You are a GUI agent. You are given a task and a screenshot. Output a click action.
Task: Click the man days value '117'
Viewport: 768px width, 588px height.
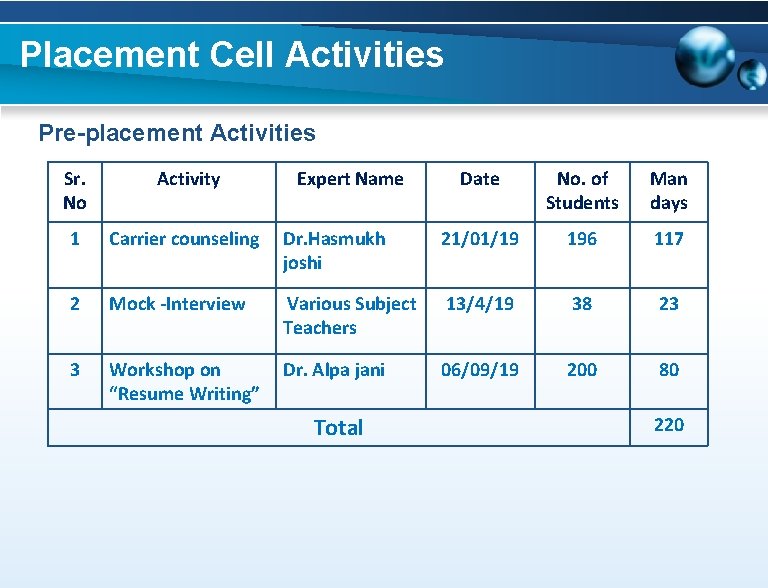pos(669,239)
